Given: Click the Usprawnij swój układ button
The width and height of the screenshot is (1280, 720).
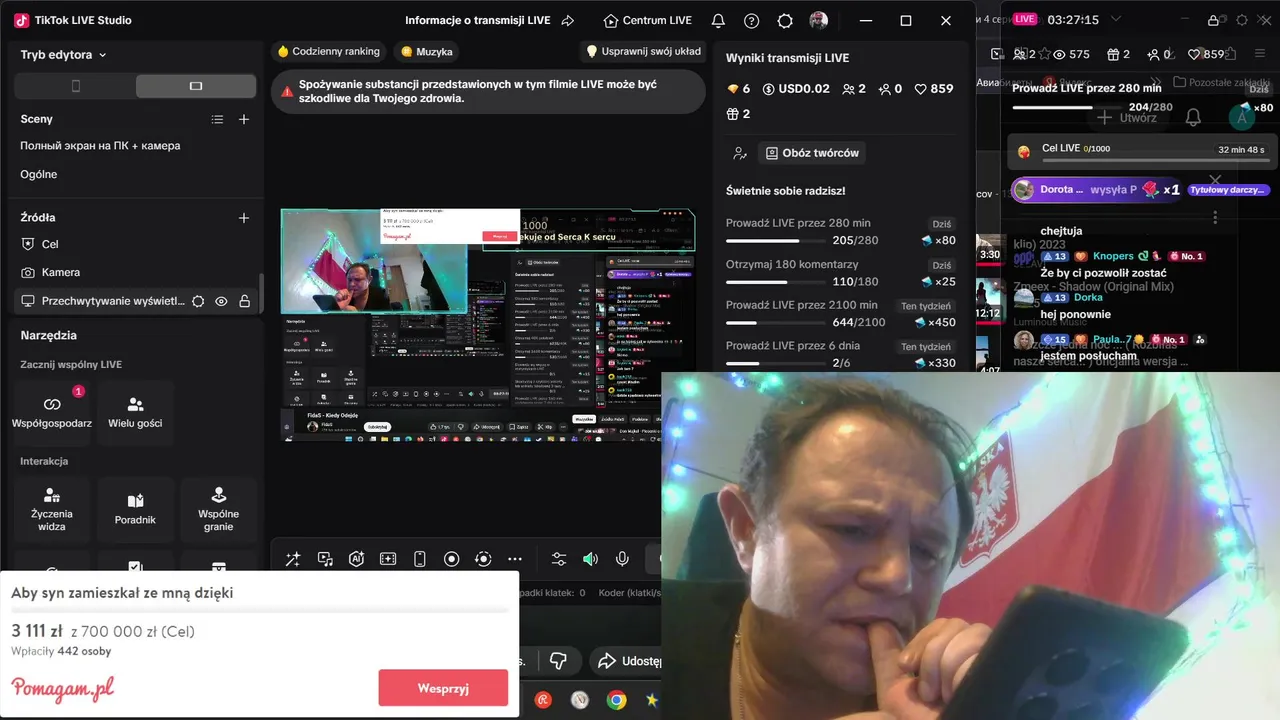Looking at the screenshot, I should 643,51.
